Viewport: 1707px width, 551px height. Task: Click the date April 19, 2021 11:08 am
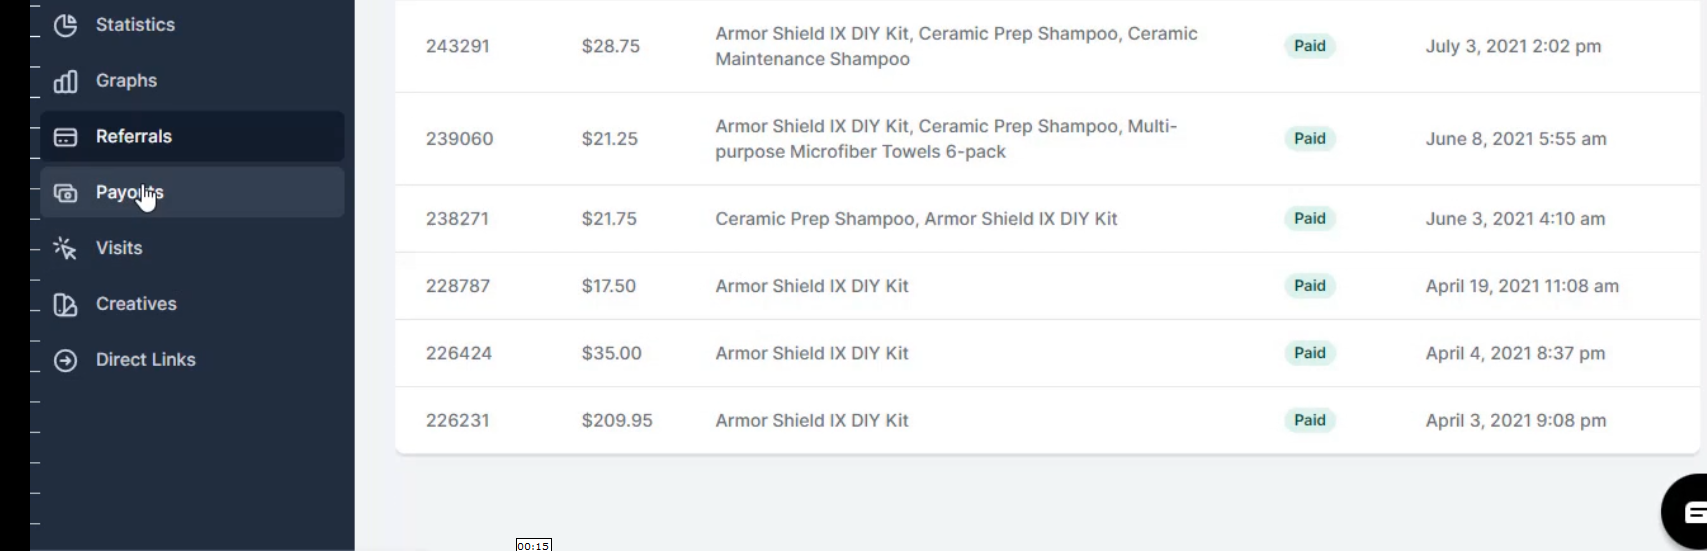(x=1522, y=286)
